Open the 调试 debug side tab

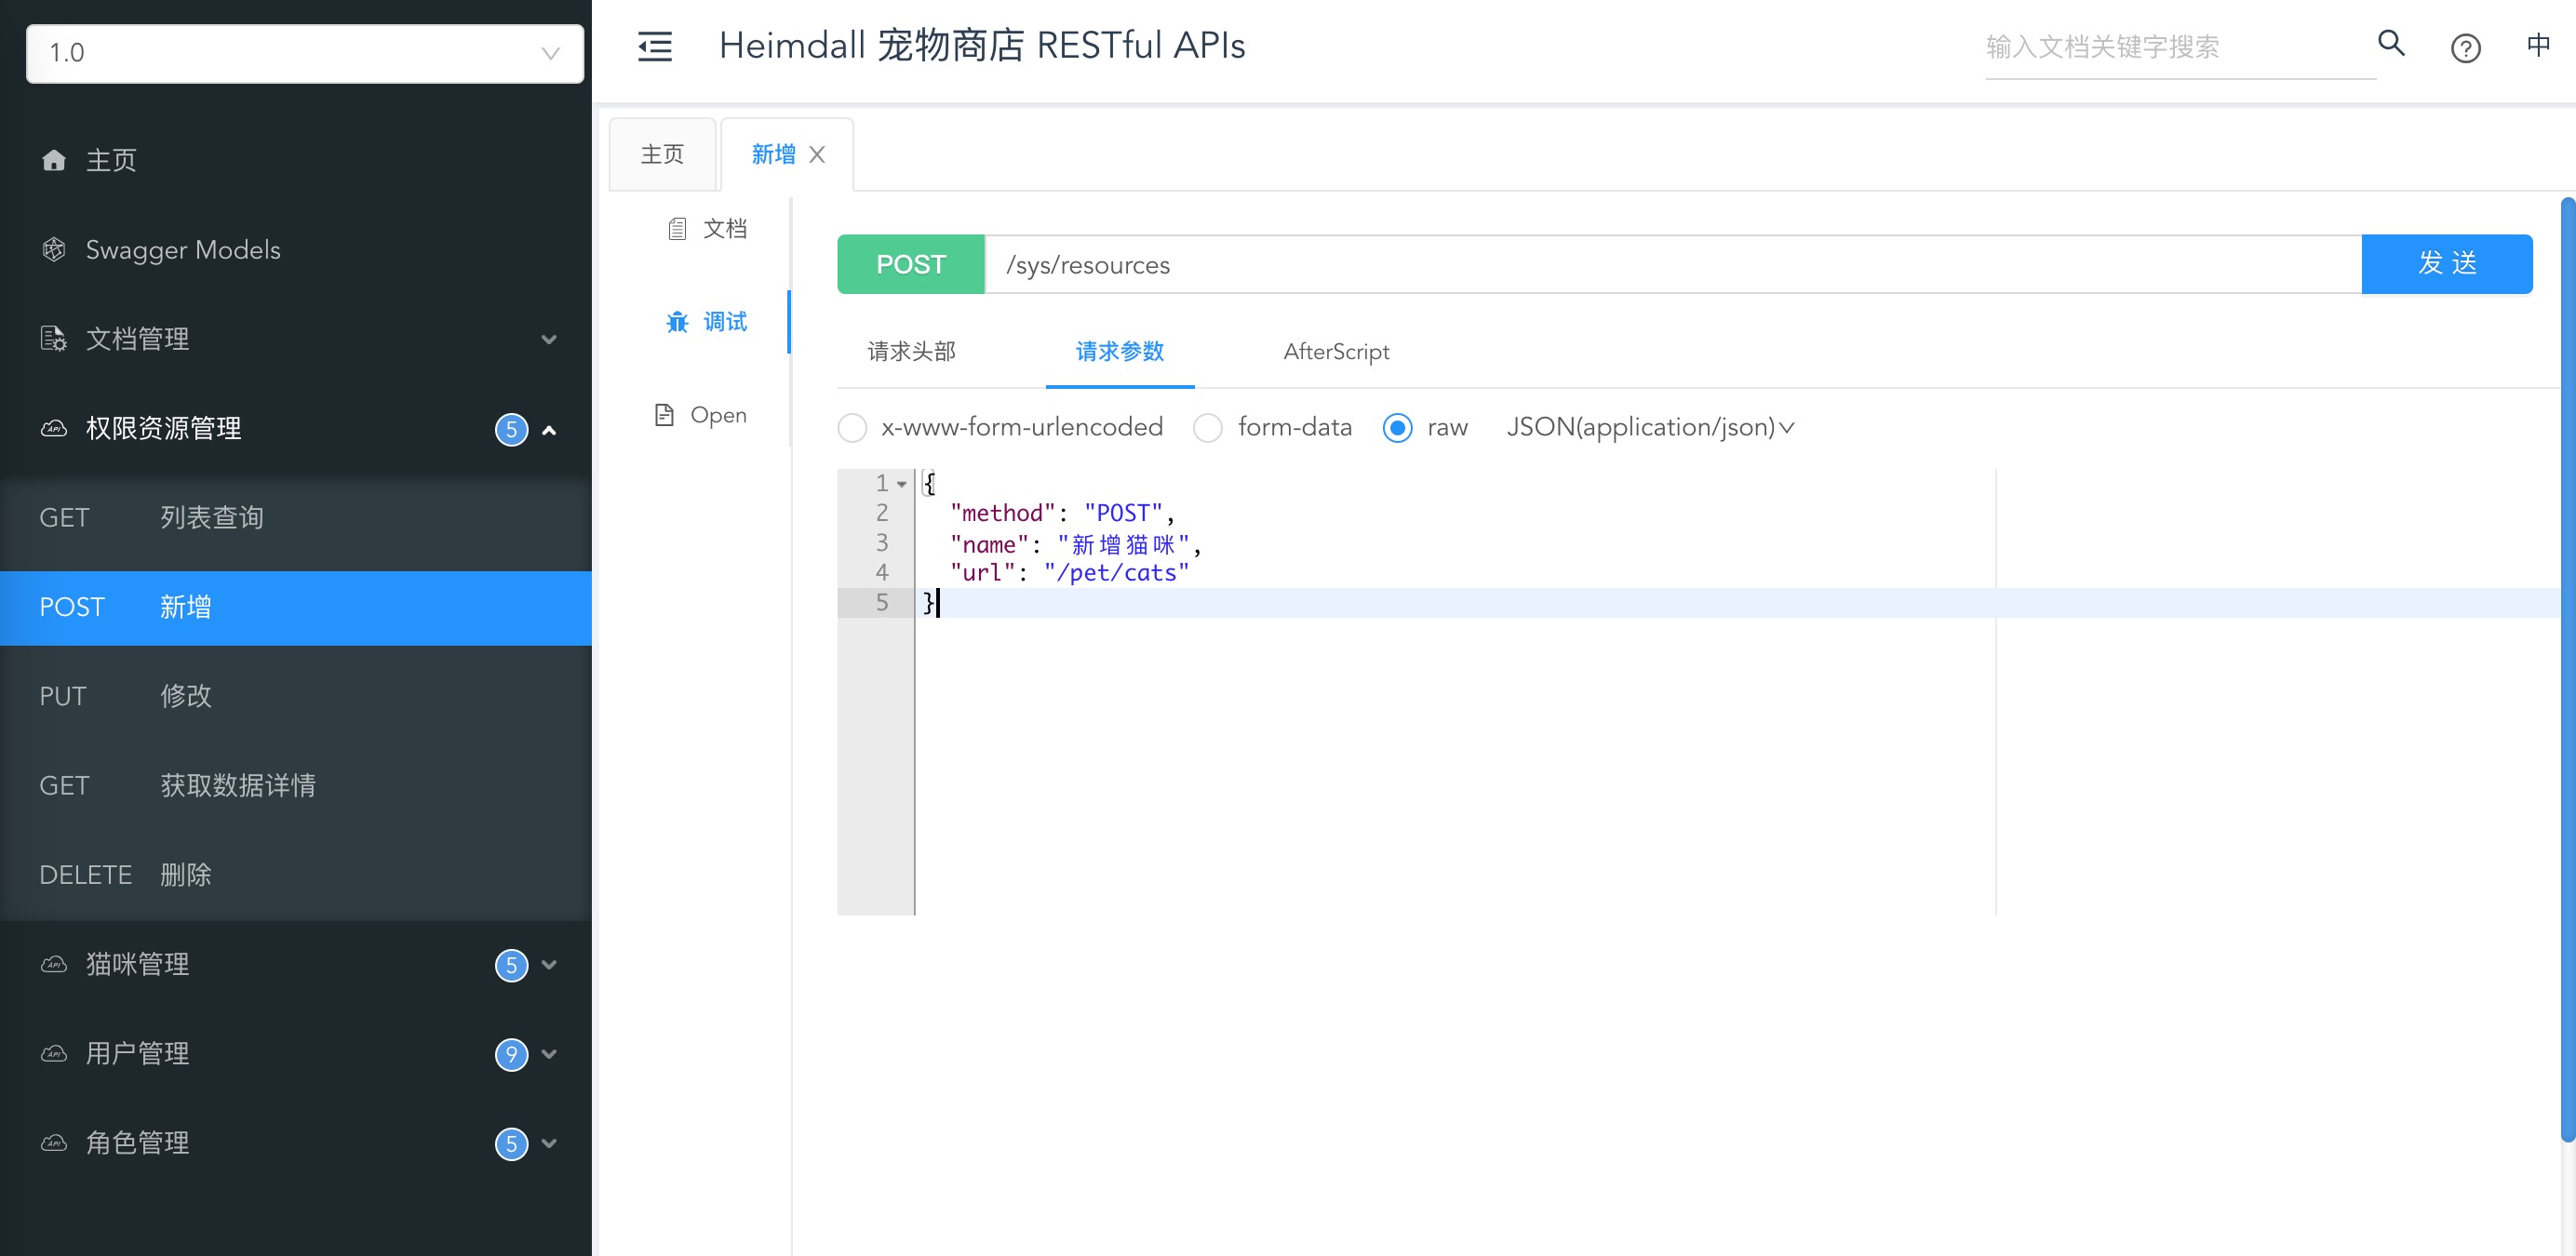[x=707, y=322]
